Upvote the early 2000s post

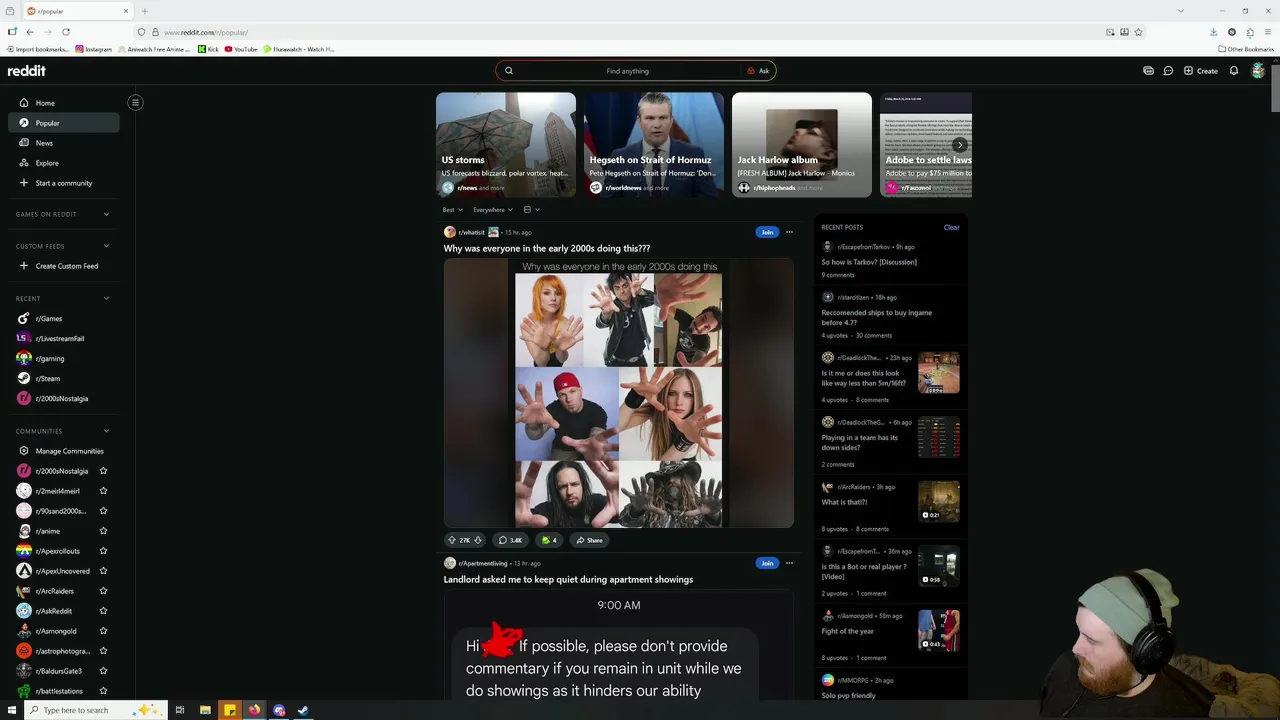click(x=451, y=540)
